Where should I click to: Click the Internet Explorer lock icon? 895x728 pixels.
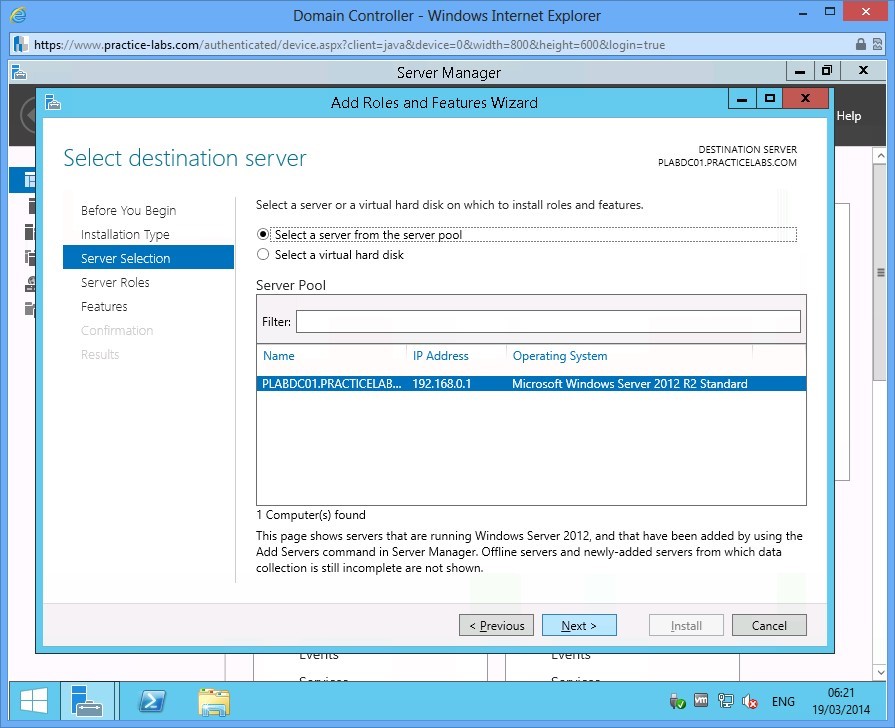(861, 44)
